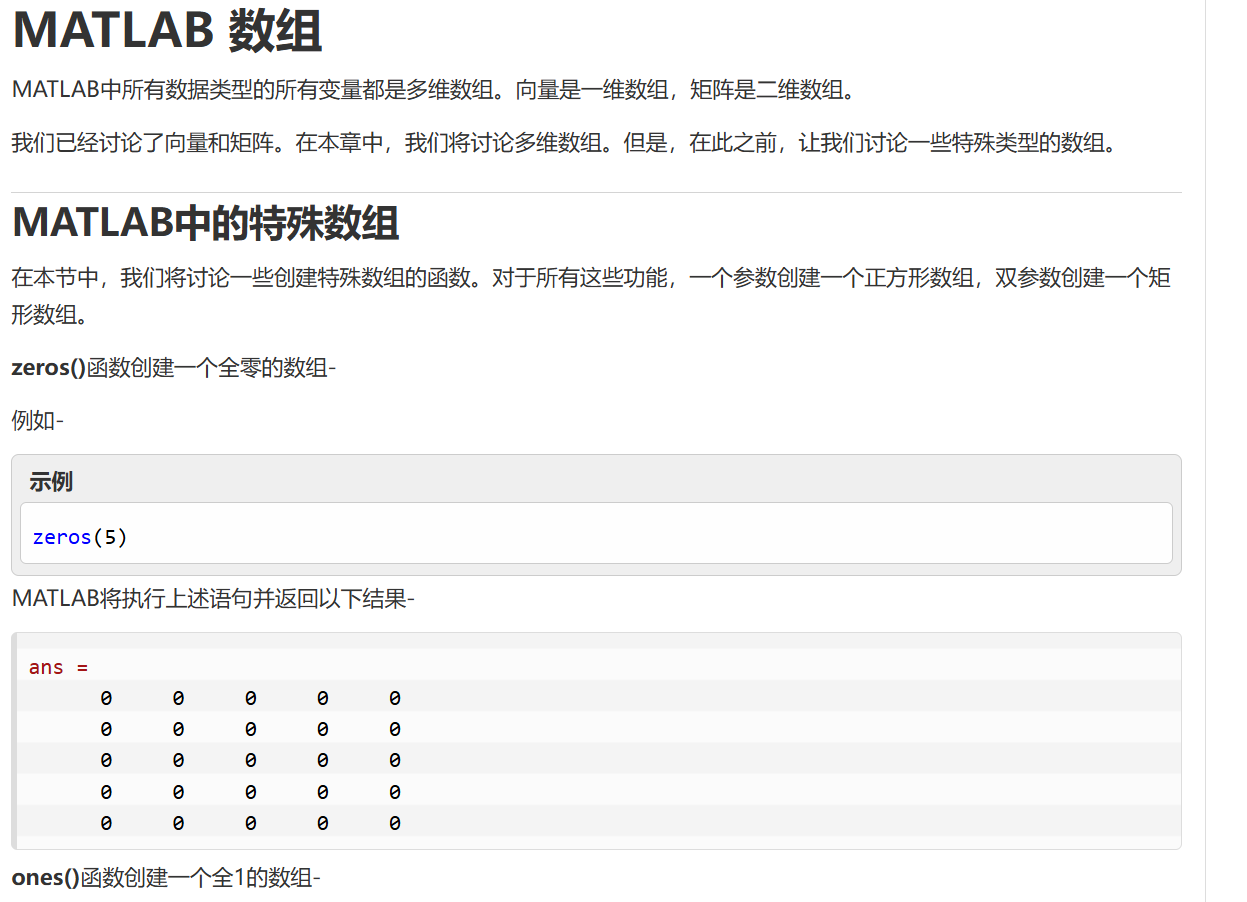Image resolution: width=1247 pixels, height=902 pixels.
Task: Click the 'MATLAB 数组' page title
Action: pos(167,30)
